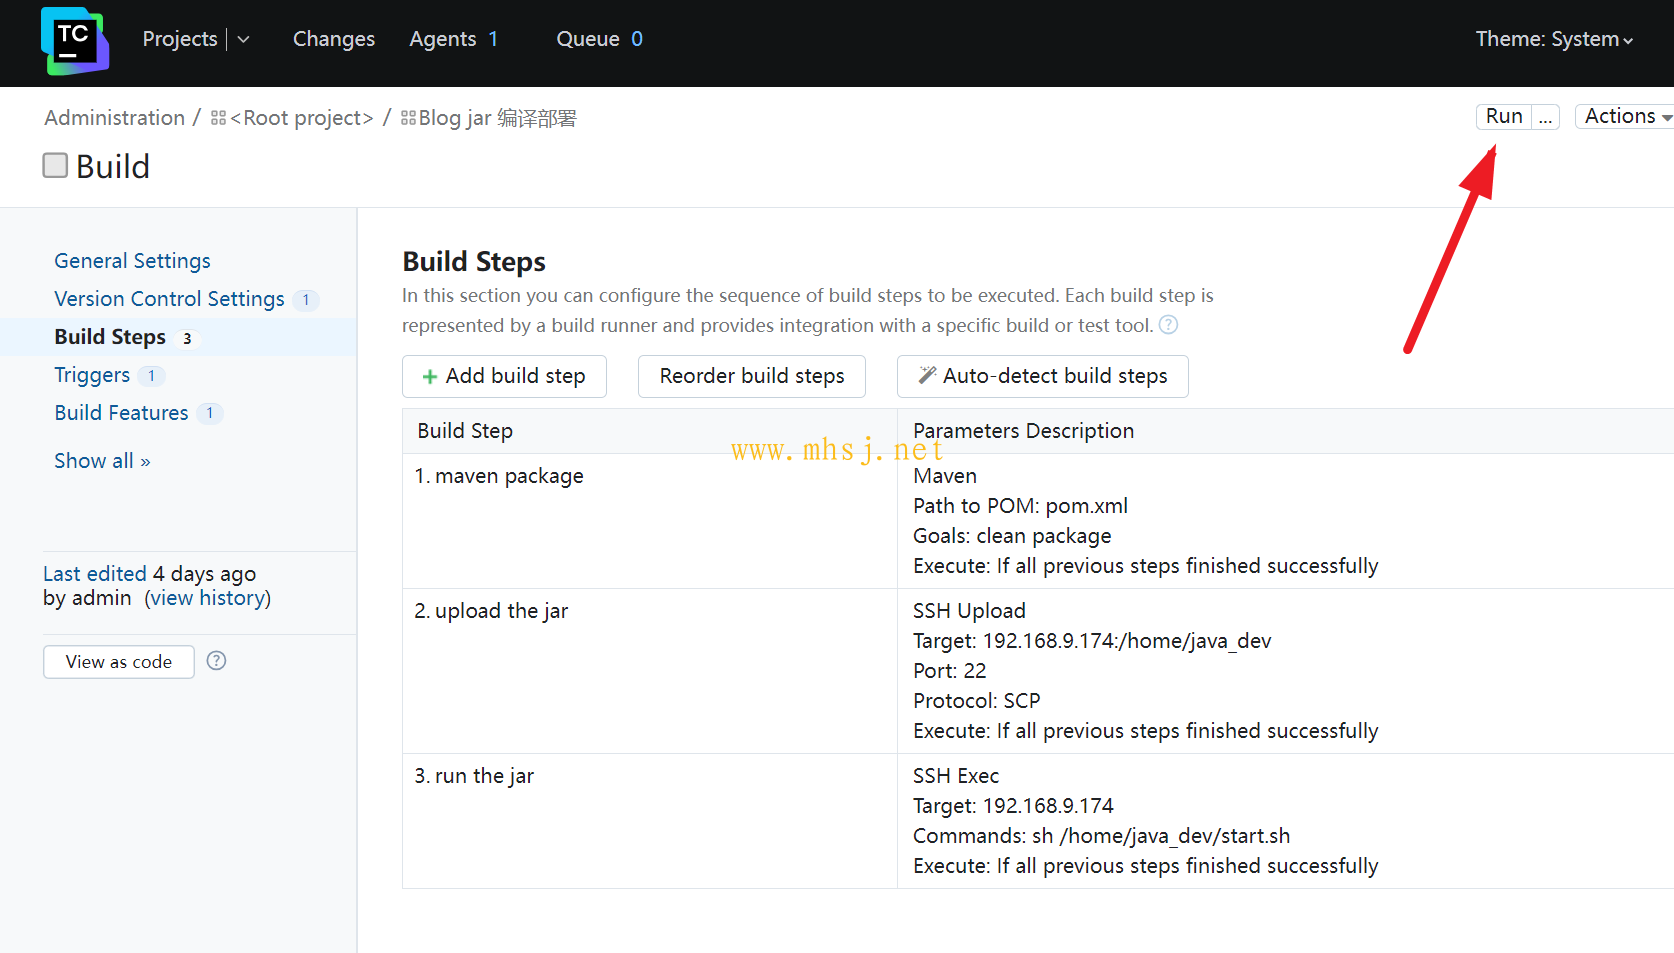Click the Build configuration square icon
Screen dimensions: 1674x953
(55, 165)
